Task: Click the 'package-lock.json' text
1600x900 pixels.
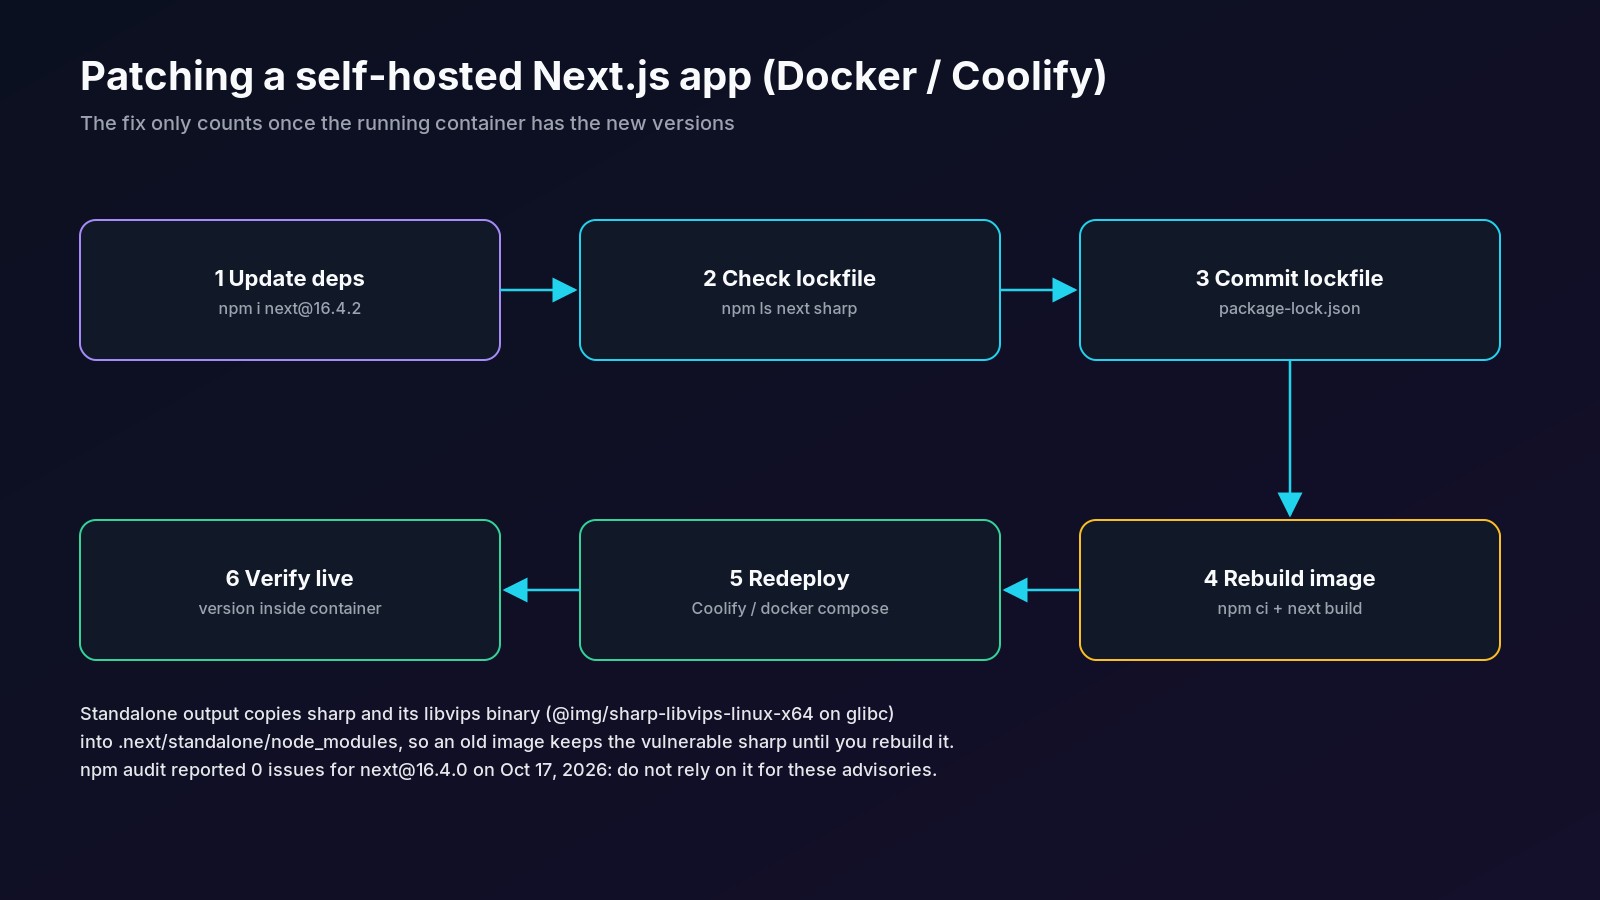Action: (x=1289, y=308)
